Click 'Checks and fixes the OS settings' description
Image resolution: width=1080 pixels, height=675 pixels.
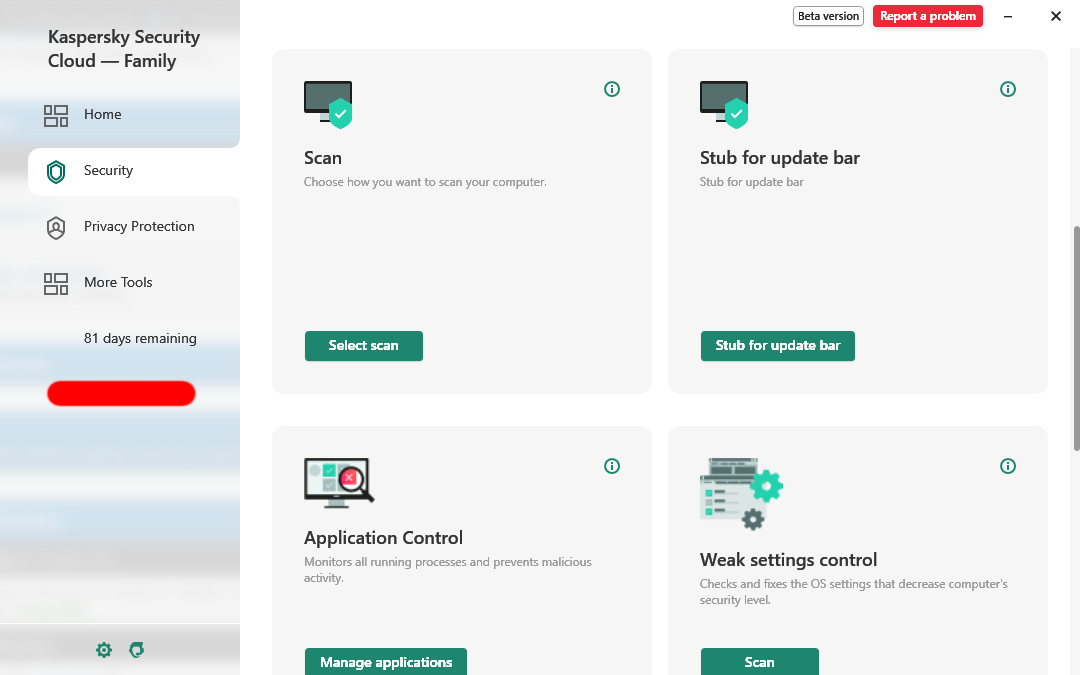[854, 592]
